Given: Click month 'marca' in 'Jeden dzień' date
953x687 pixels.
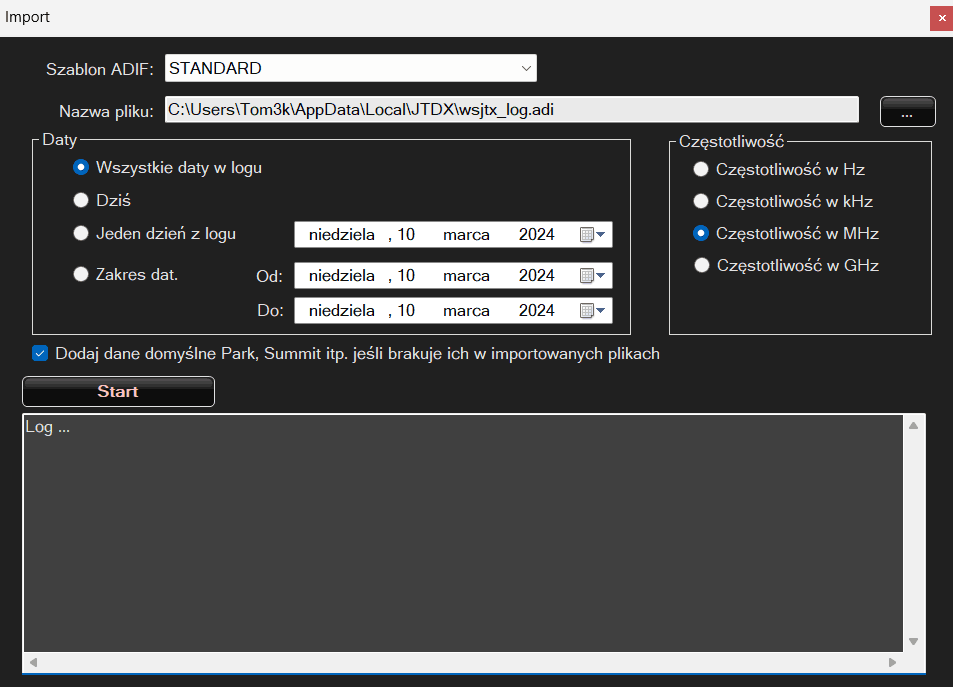Looking at the screenshot, I should (x=466, y=235).
